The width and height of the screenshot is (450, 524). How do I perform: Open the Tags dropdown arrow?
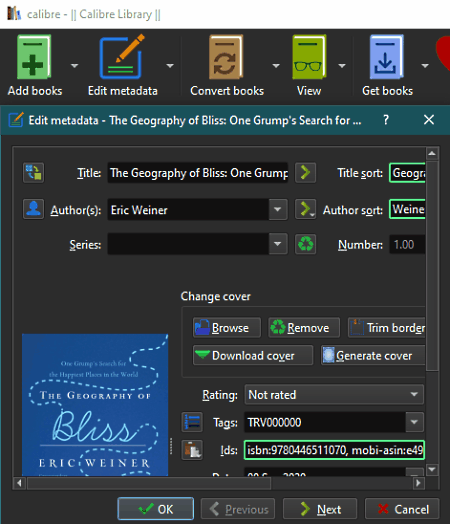pos(415,422)
